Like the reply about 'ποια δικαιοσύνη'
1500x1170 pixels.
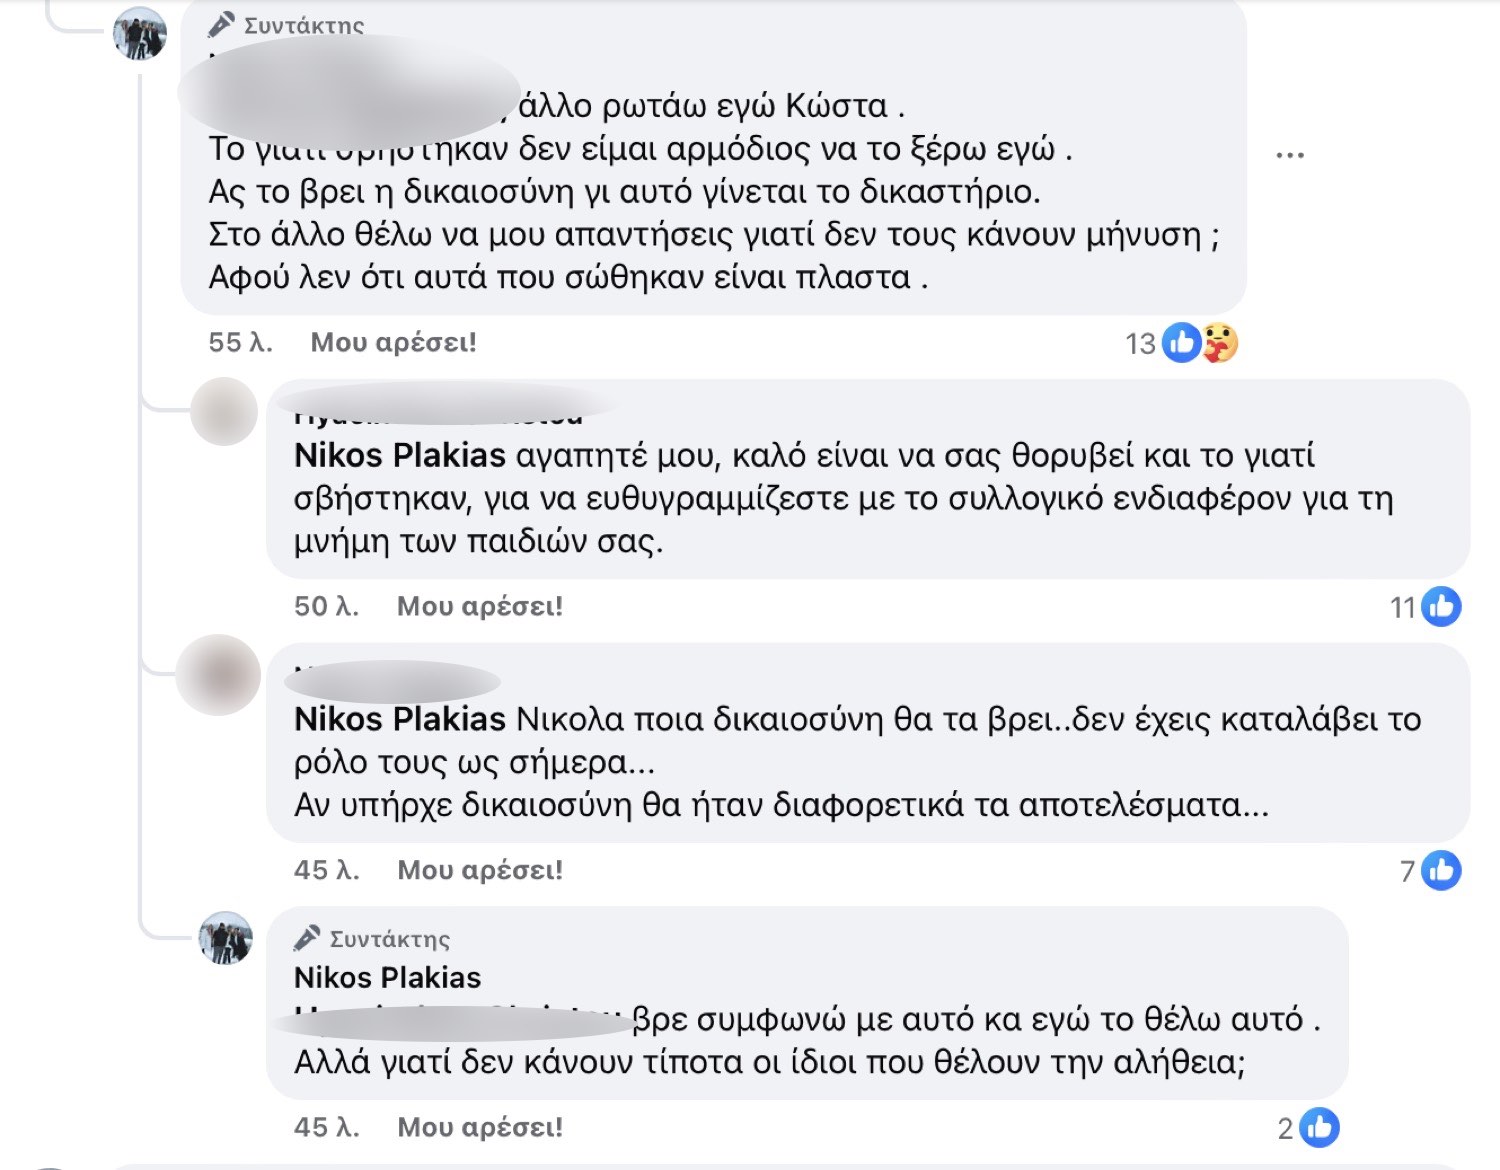coord(480,871)
